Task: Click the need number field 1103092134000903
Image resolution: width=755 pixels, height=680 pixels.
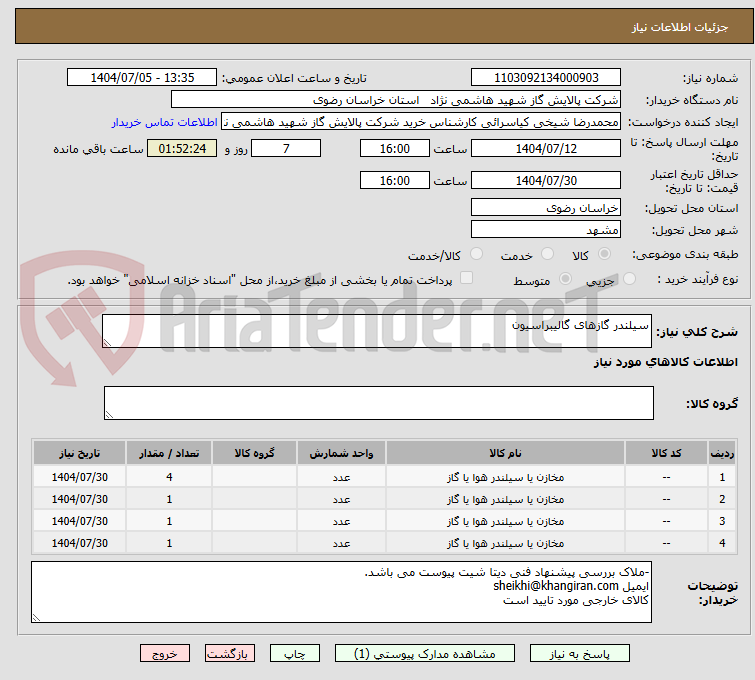Action: (x=546, y=78)
